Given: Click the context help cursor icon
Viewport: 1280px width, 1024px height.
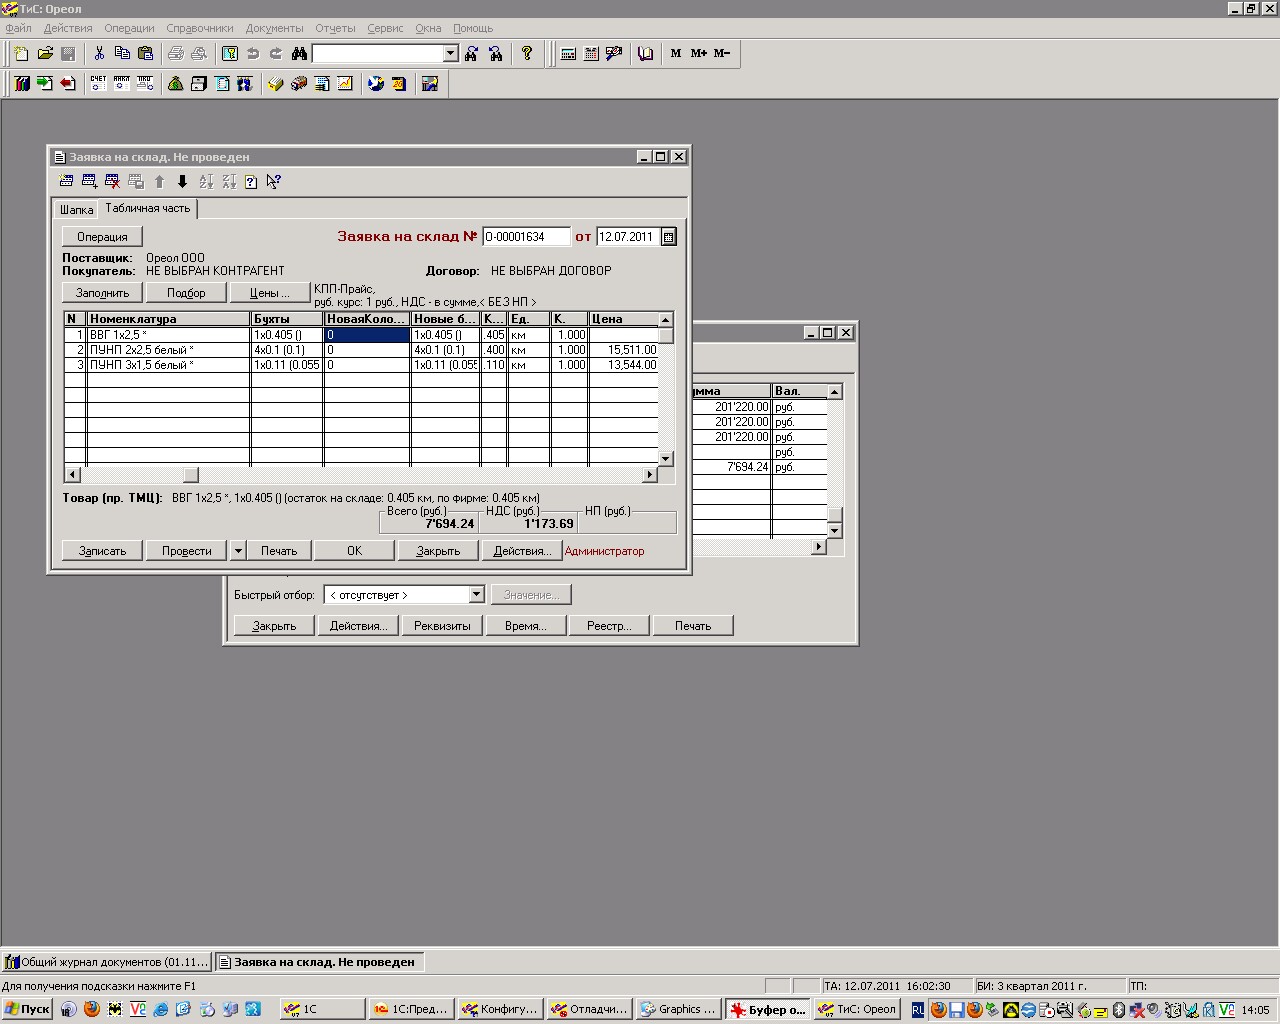Looking at the screenshot, I should point(274,181).
